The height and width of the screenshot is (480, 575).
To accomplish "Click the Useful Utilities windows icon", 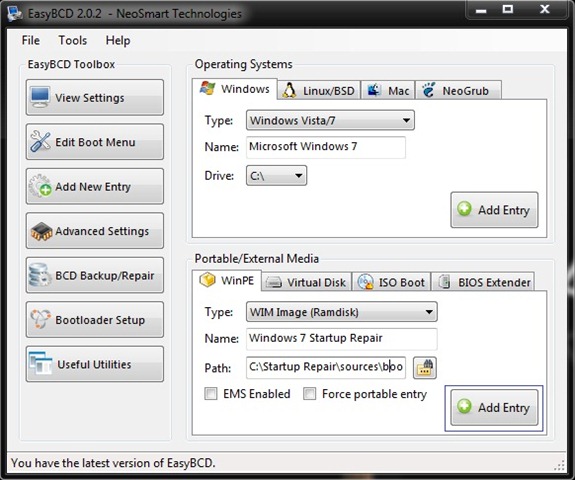I will tap(40, 363).
